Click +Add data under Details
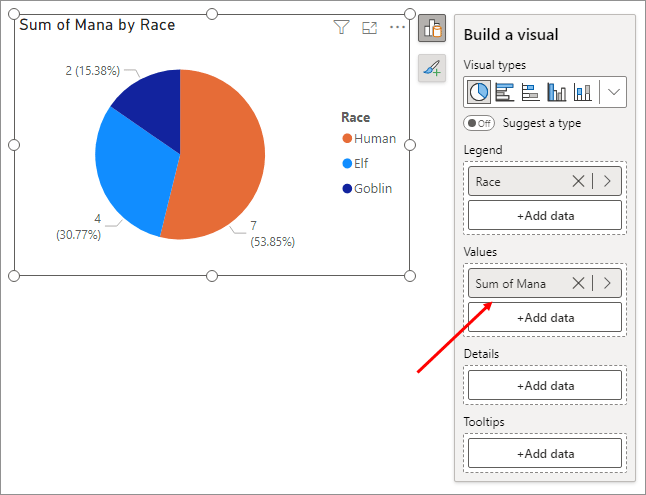The image size is (646, 495). (545, 385)
